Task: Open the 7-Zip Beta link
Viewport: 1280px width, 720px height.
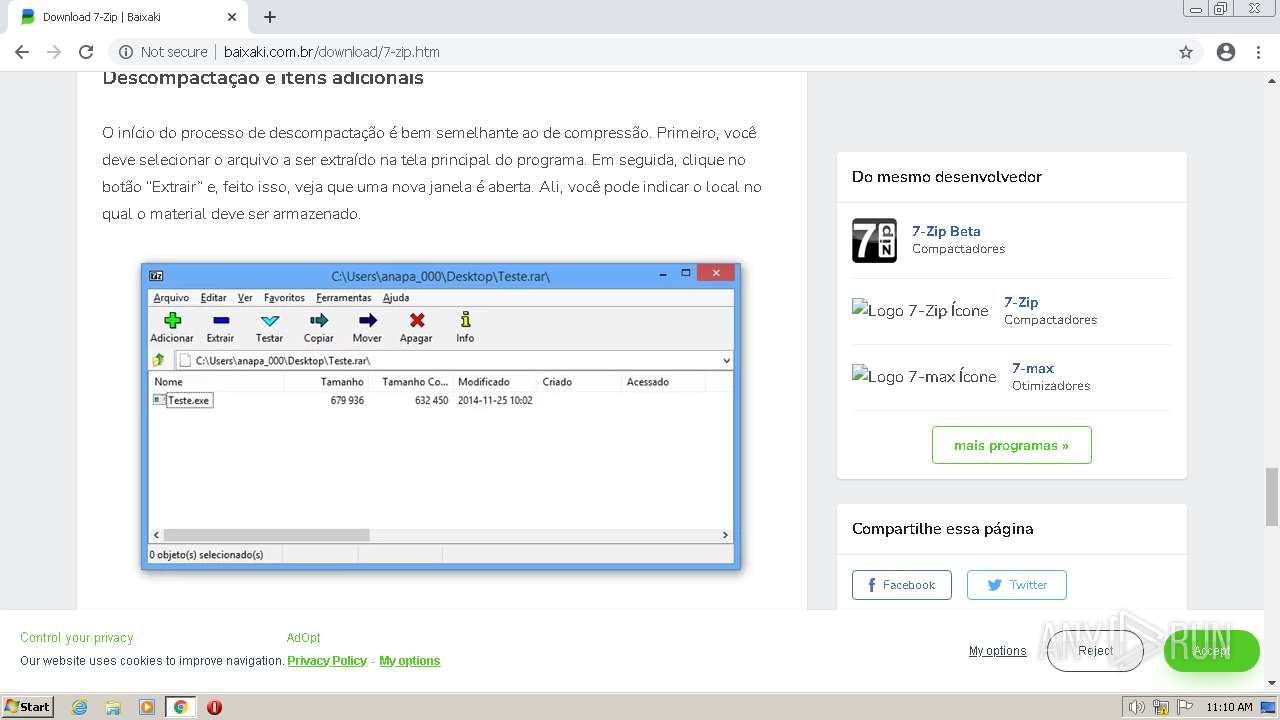Action: 946,231
